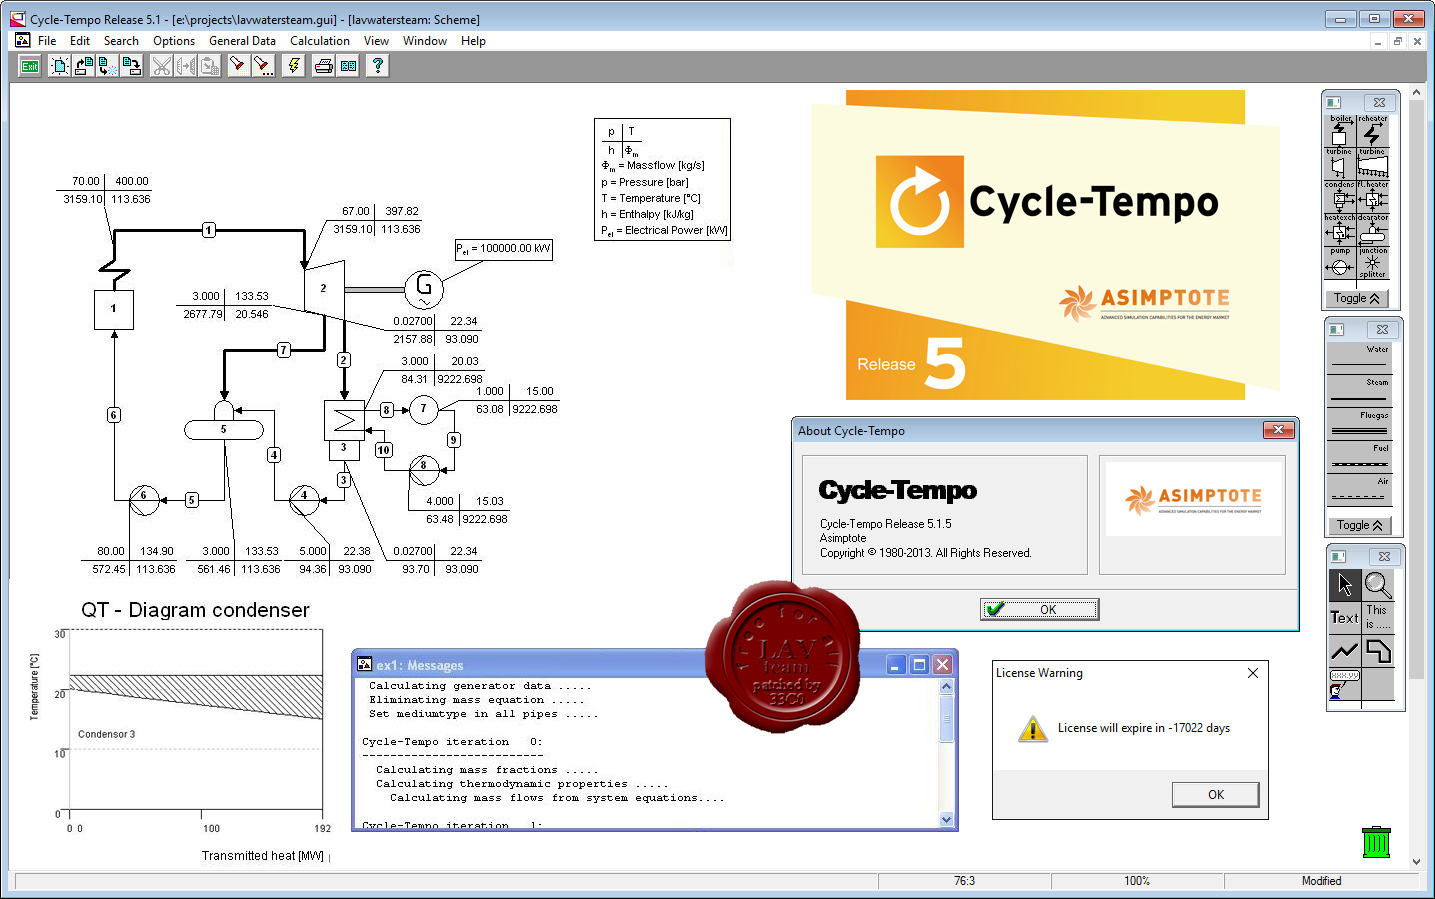The image size is (1435, 899).
Task: Select the bold Text tool
Action: 1344,618
